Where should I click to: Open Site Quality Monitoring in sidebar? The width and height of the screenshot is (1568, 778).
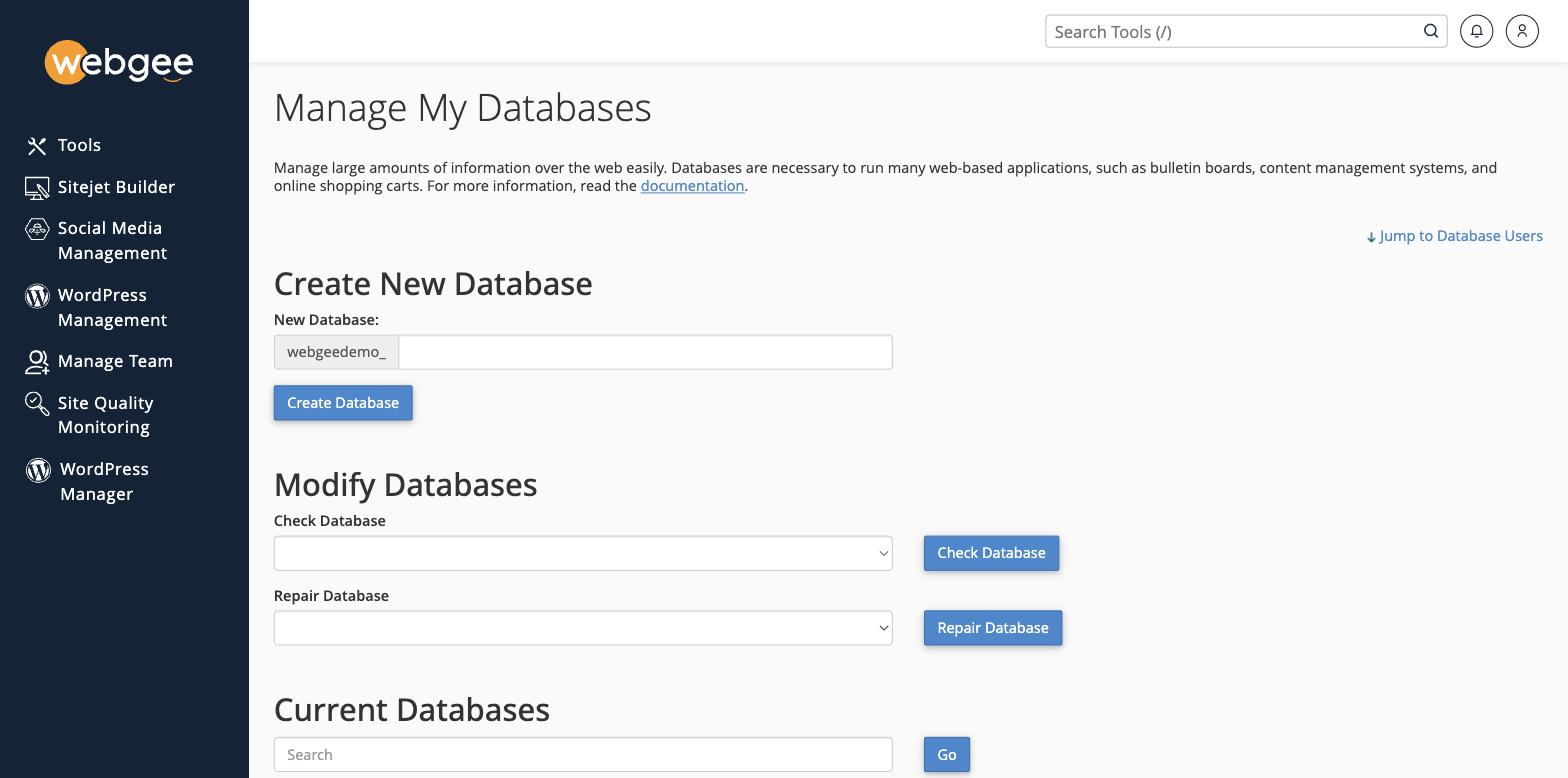tap(105, 415)
